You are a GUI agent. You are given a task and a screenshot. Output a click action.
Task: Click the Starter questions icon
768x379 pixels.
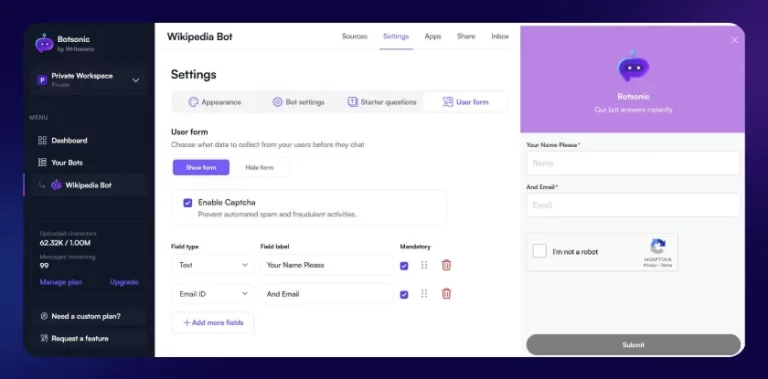pos(353,102)
